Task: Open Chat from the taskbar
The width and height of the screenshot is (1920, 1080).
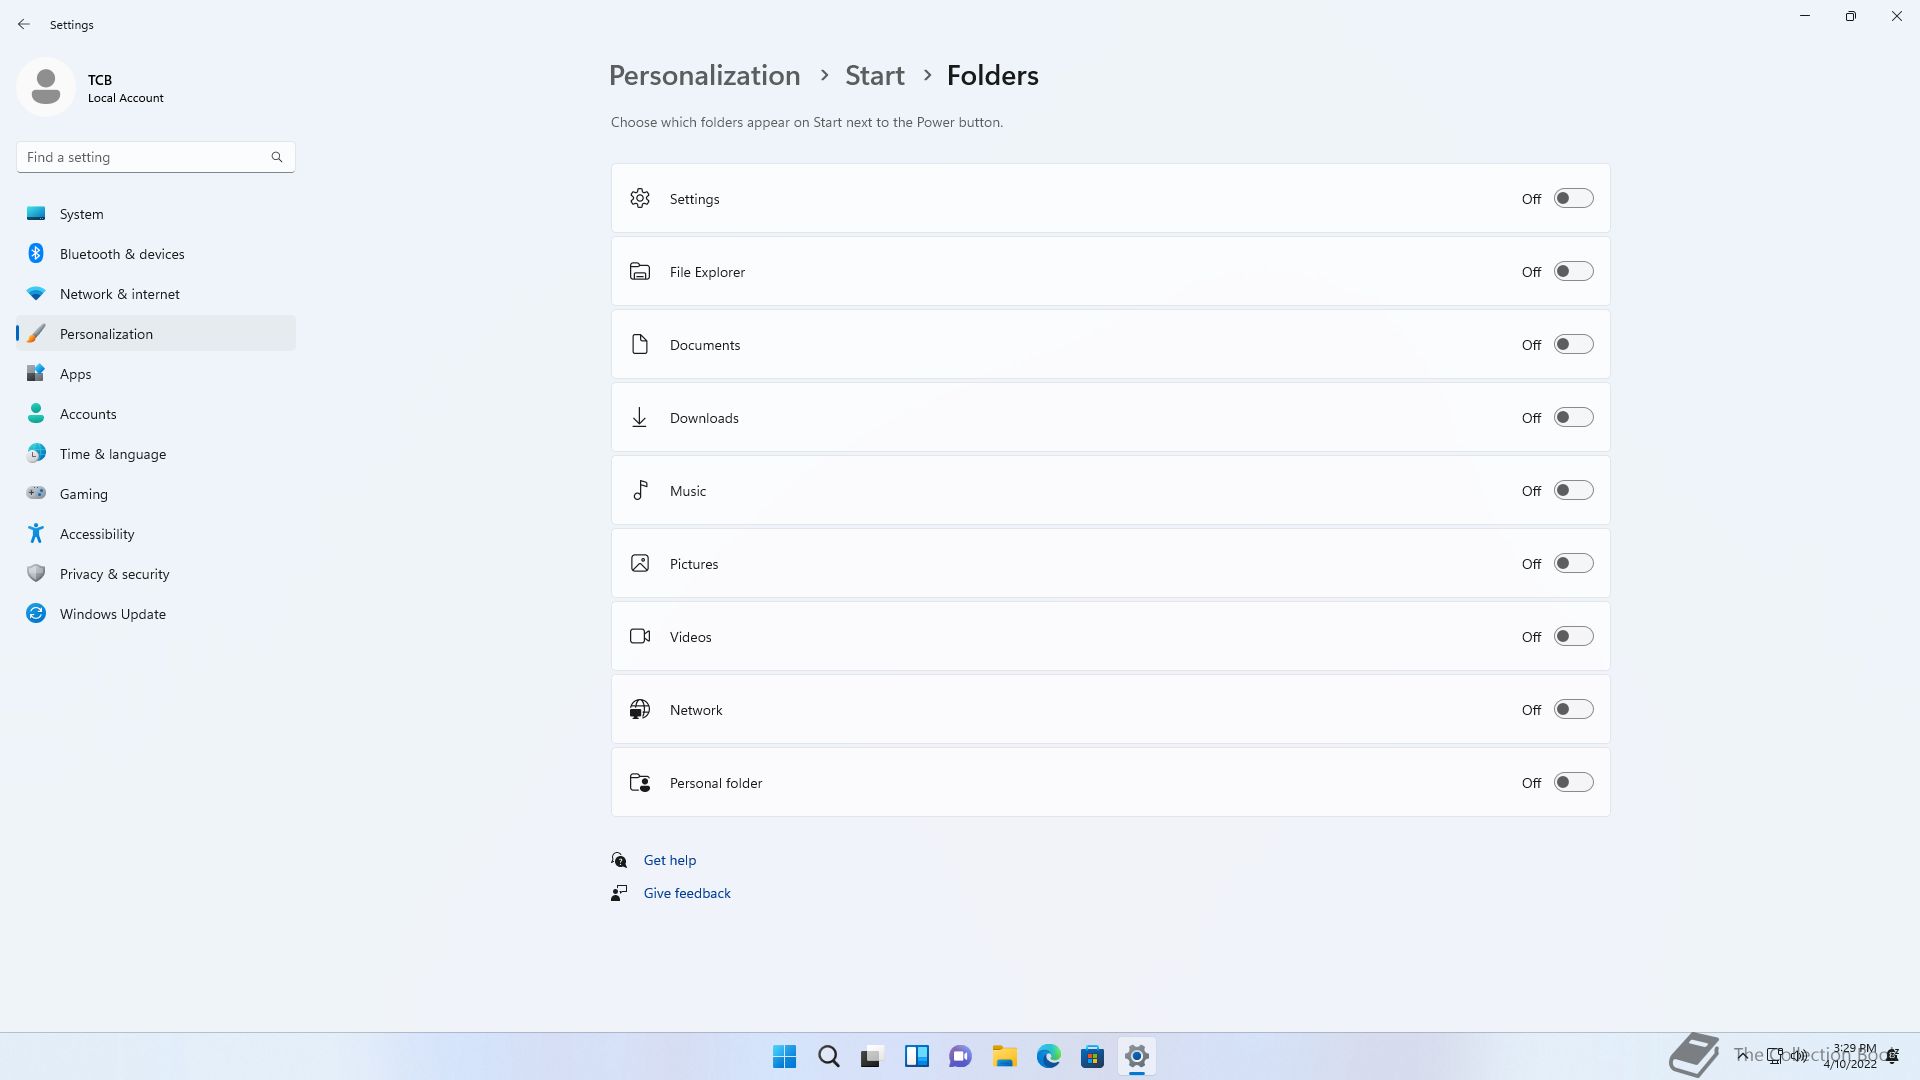Action: click(x=961, y=1056)
